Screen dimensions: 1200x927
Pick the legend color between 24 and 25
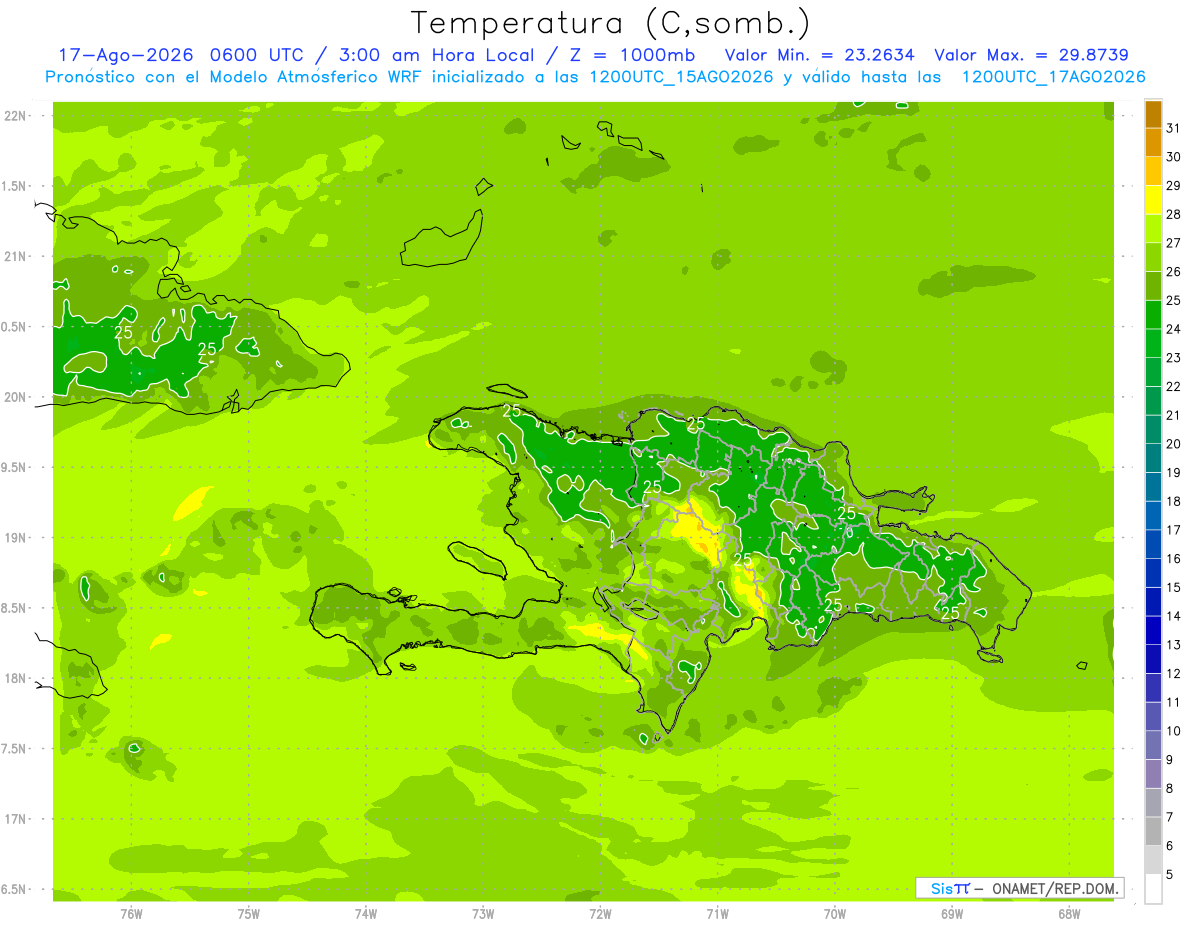1153,314
